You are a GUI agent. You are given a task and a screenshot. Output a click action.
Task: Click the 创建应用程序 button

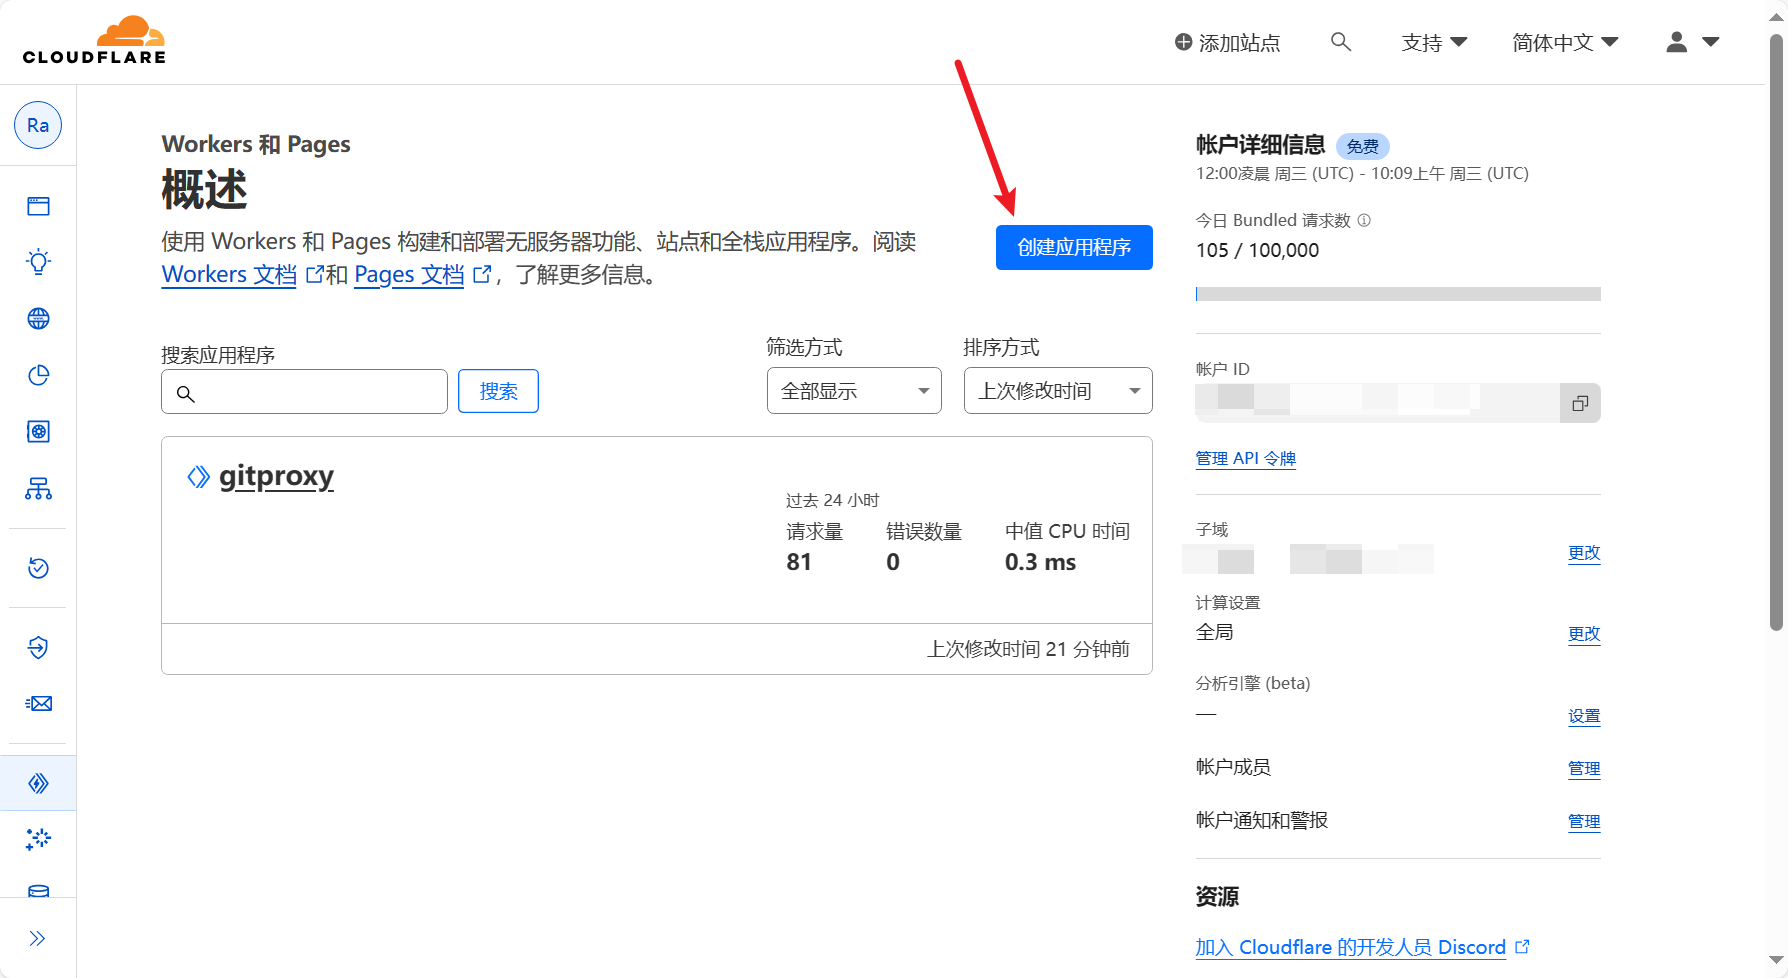(1074, 247)
